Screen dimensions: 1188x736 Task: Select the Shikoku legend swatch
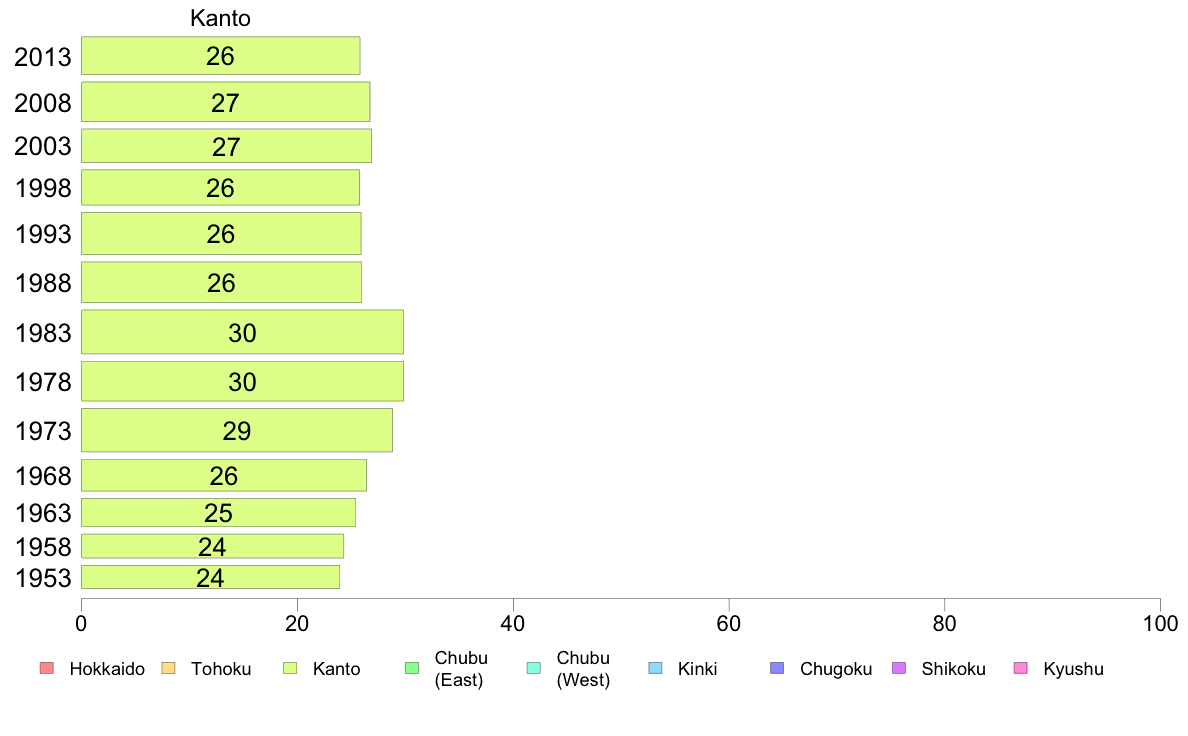point(899,668)
